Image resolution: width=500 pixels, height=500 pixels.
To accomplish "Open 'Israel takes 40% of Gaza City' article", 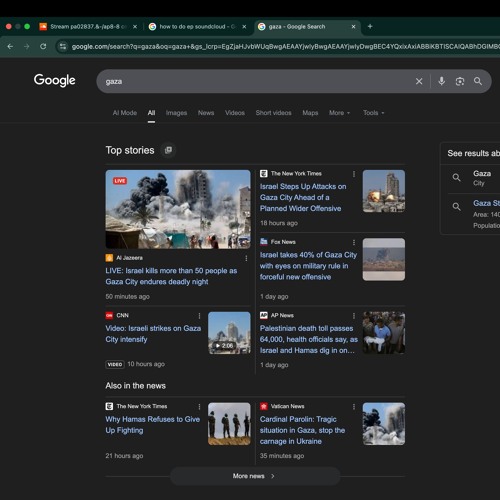I will pos(308,266).
